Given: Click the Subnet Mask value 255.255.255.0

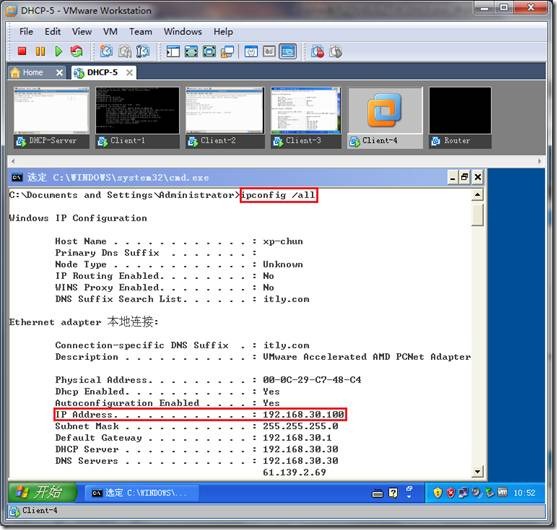Looking at the screenshot, I should 300,426.
